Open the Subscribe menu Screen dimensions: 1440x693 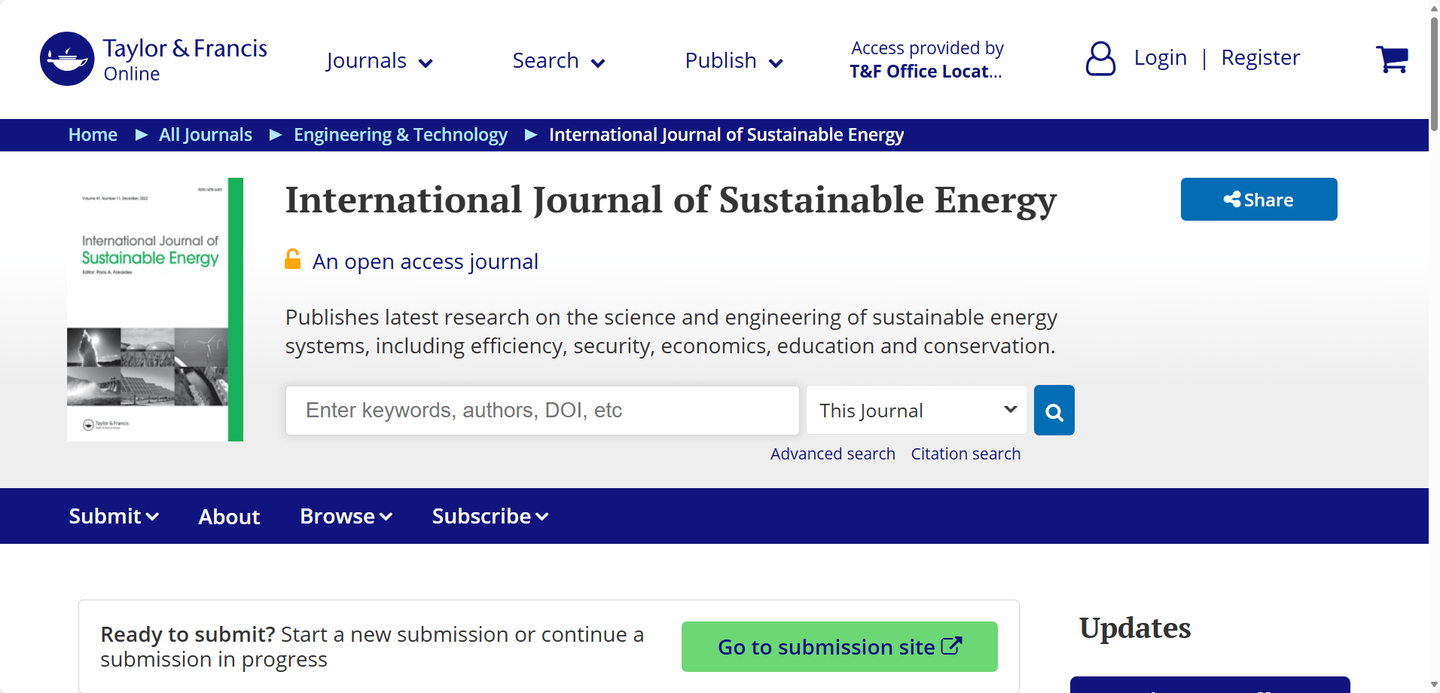[489, 516]
